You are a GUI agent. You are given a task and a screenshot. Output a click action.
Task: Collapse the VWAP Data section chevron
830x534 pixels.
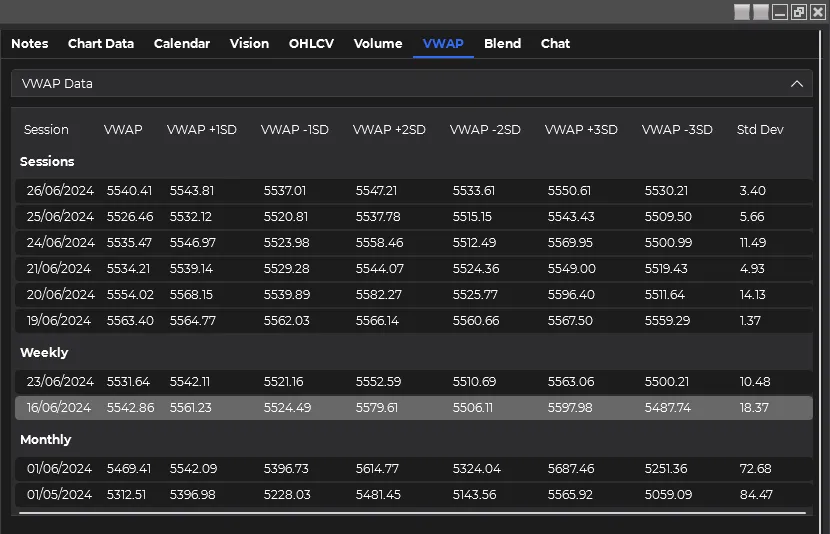click(x=797, y=84)
